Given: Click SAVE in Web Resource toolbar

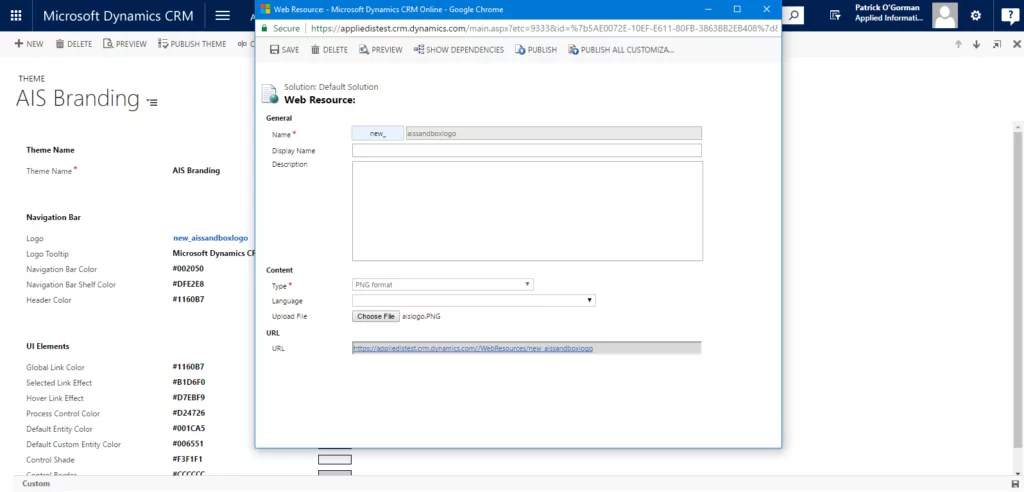Looking at the screenshot, I should click(284, 50).
